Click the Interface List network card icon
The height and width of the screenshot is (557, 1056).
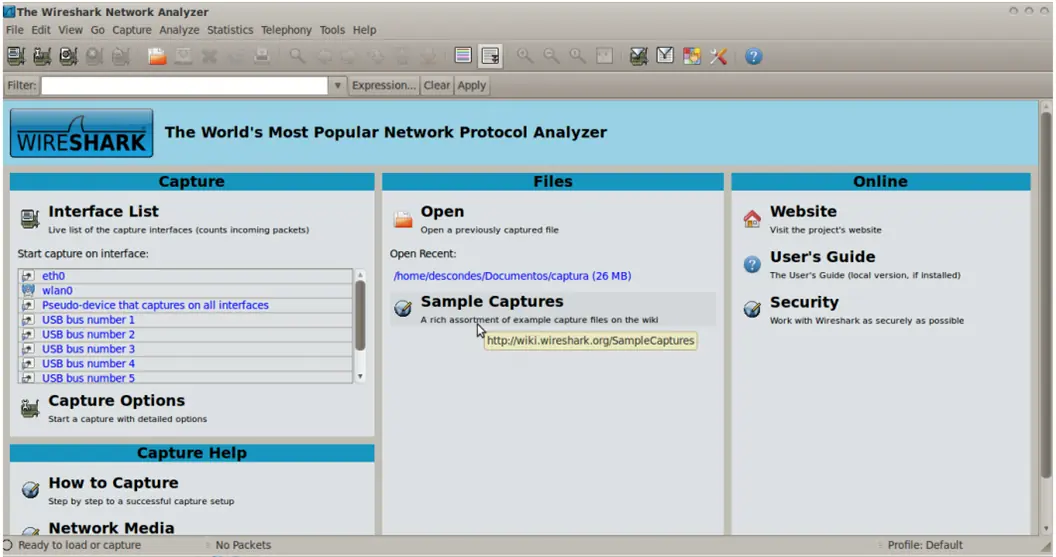tap(30, 219)
